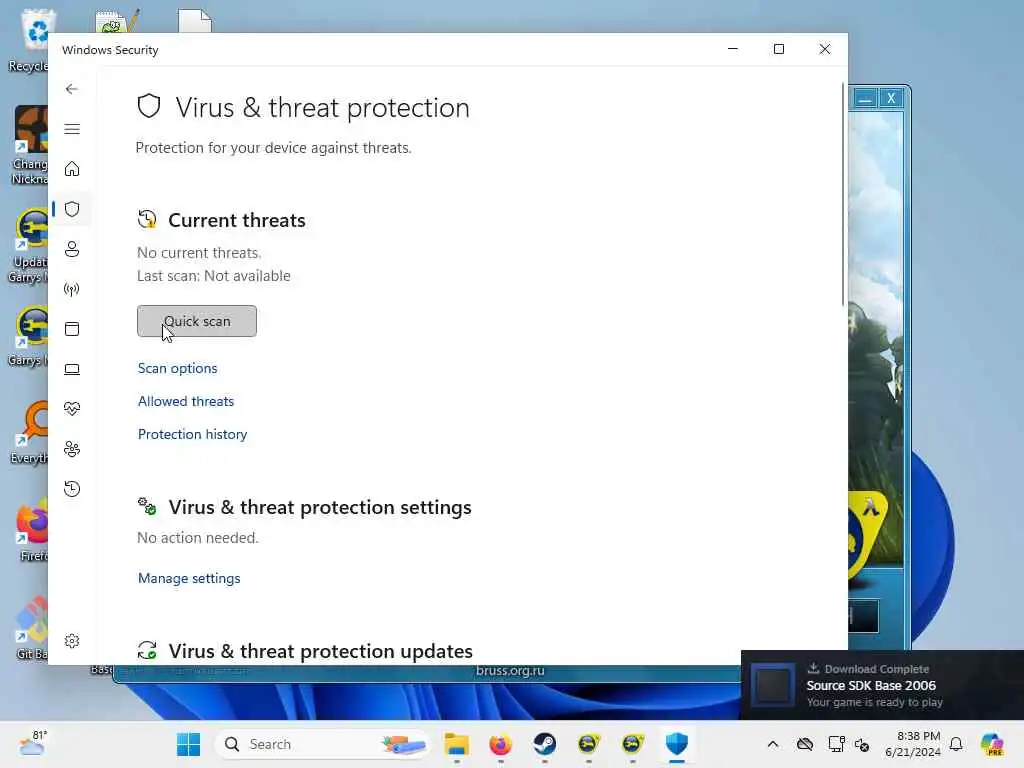The image size is (1024, 768).
Task: Show hidden tray icons chevron
Action: point(773,744)
